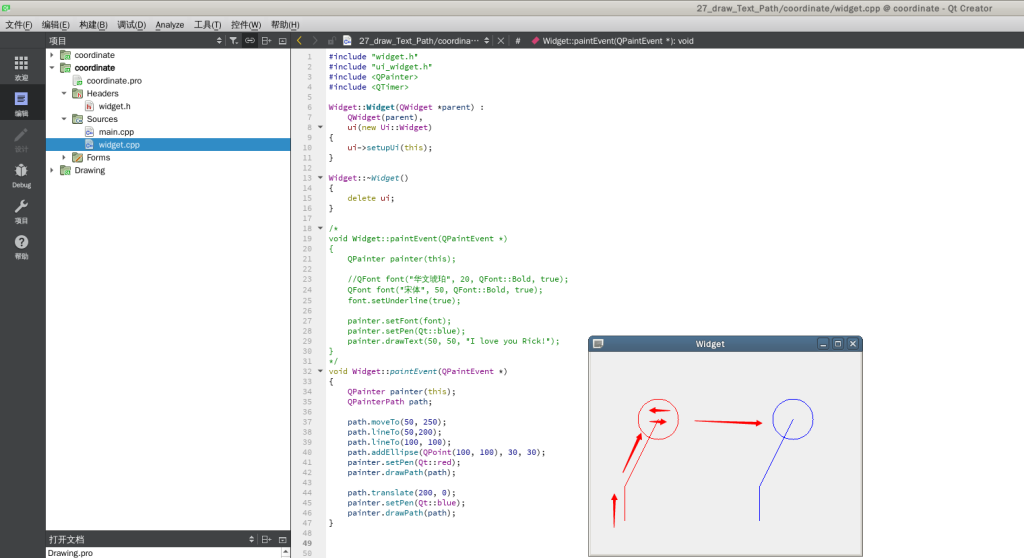
Task: Close the current document with X icon
Action: tap(502, 41)
